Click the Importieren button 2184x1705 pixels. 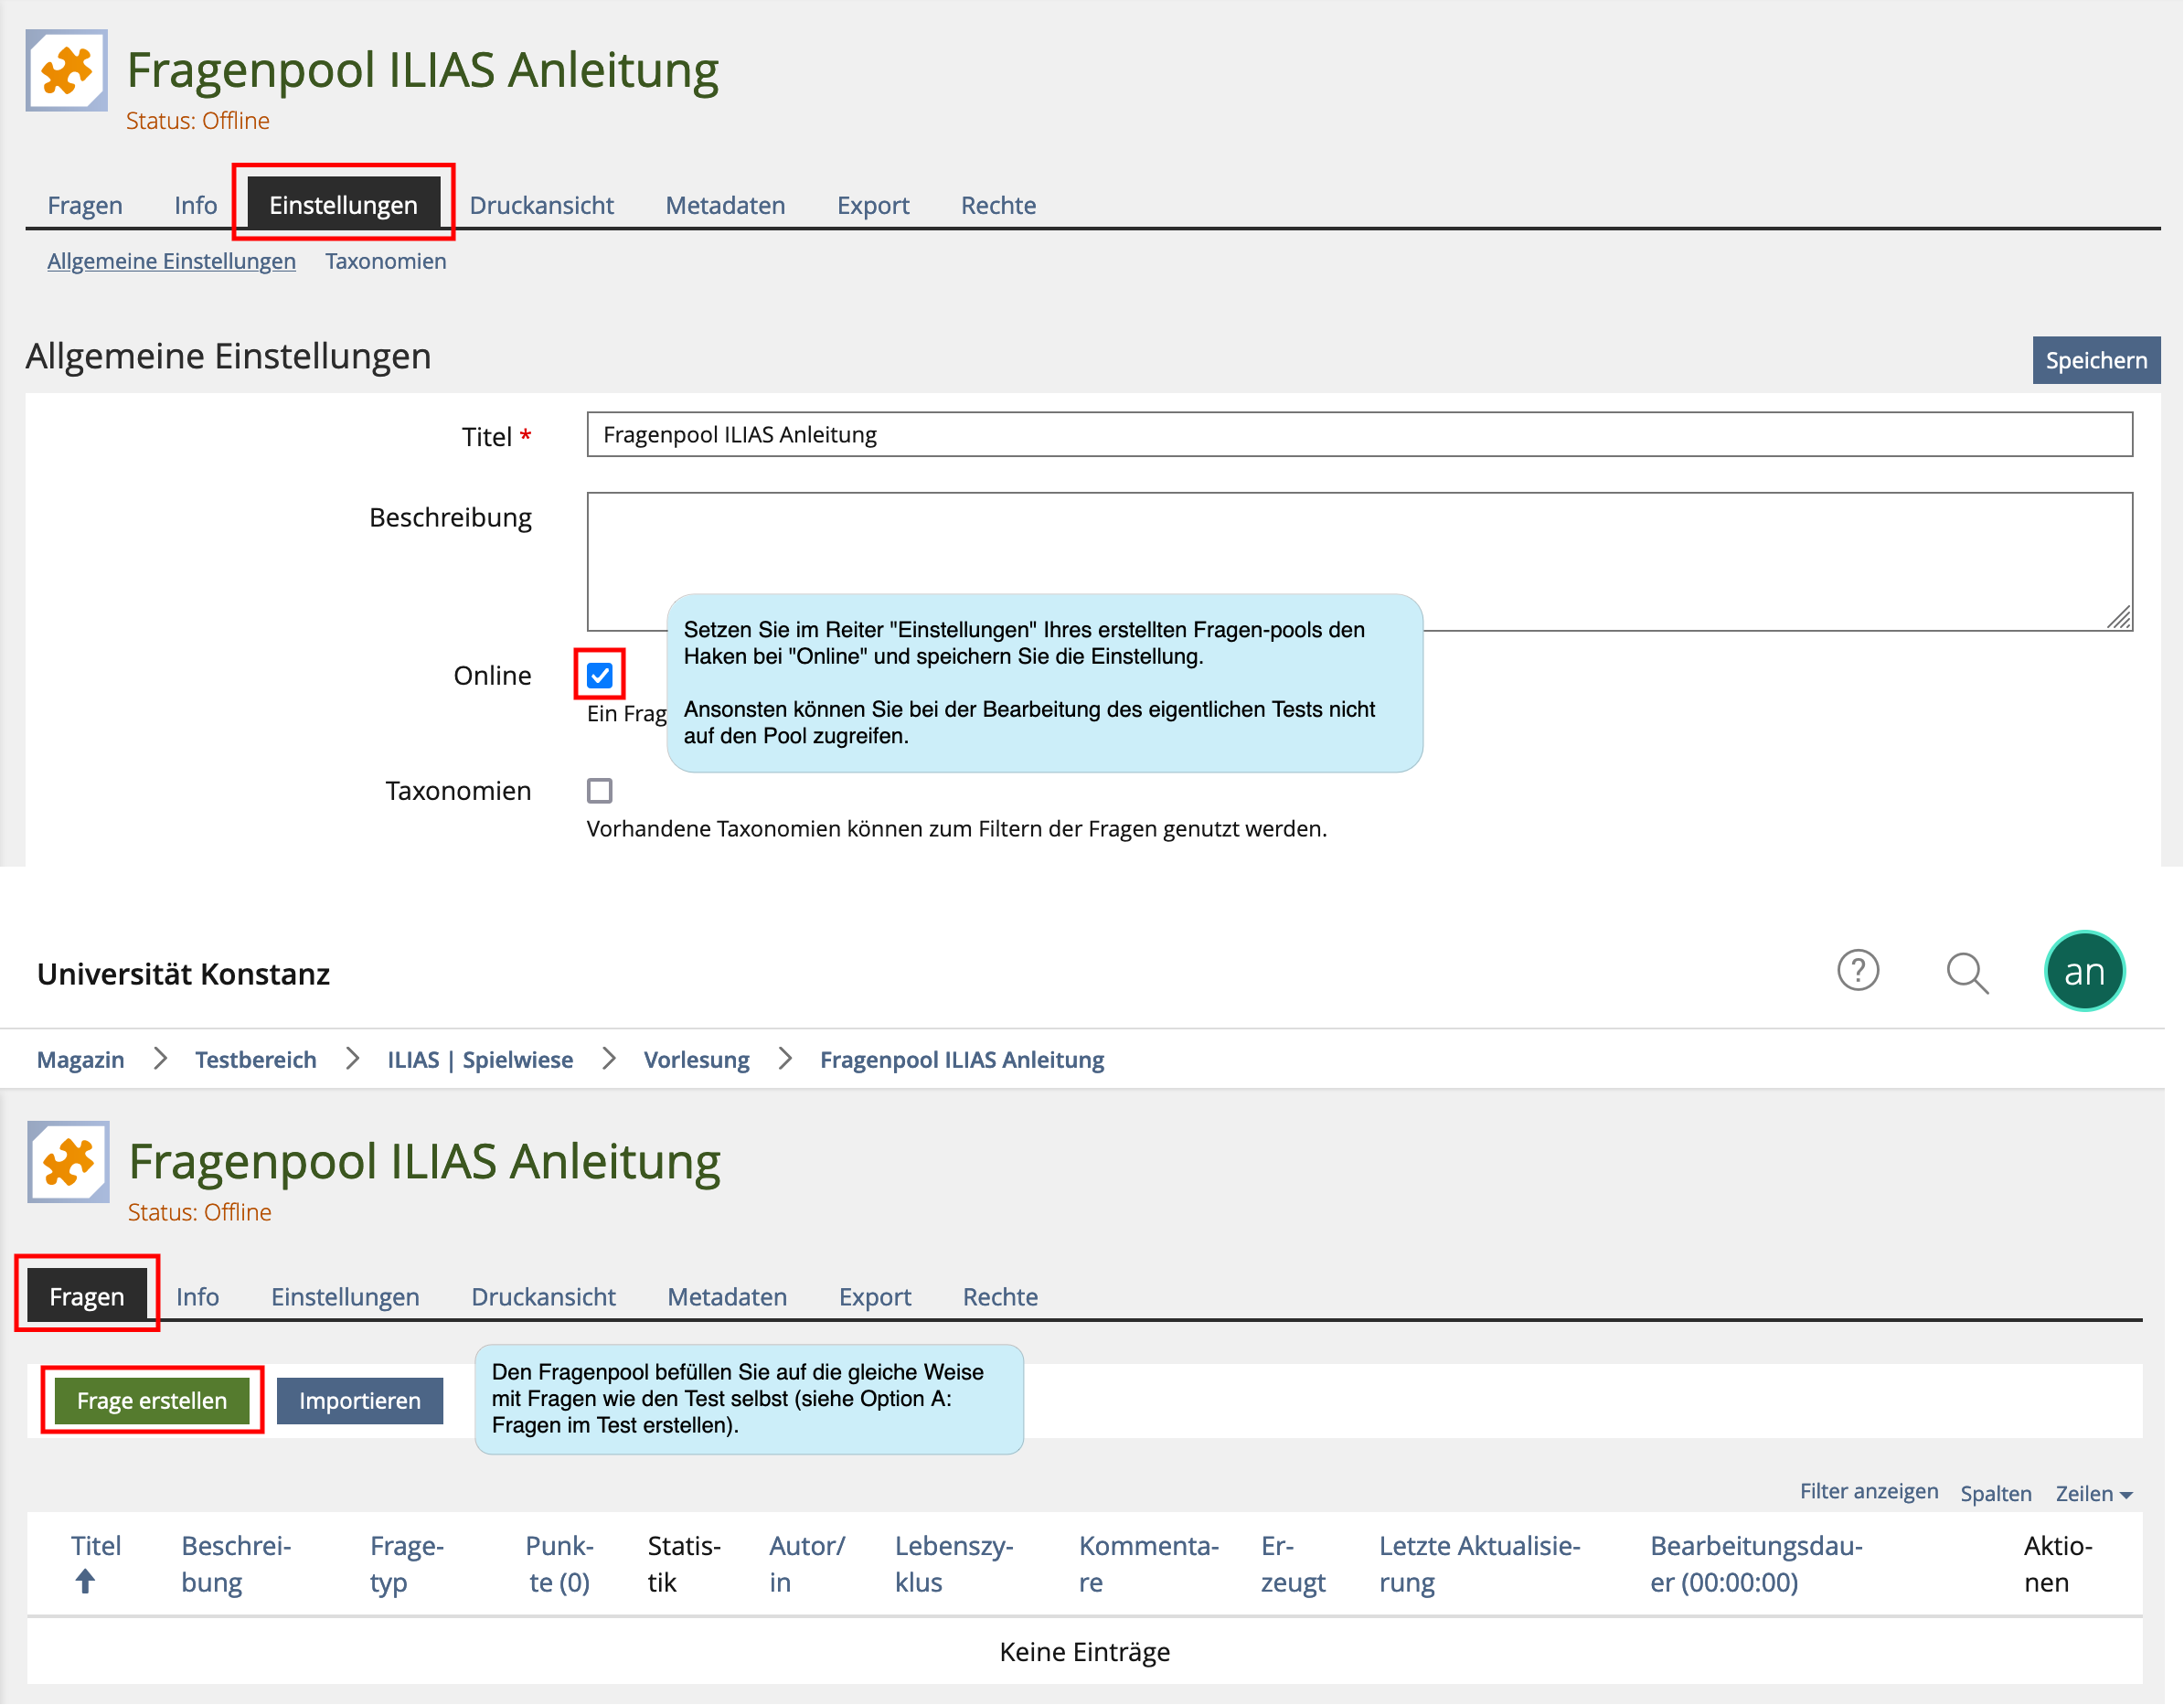pos(360,1401)
